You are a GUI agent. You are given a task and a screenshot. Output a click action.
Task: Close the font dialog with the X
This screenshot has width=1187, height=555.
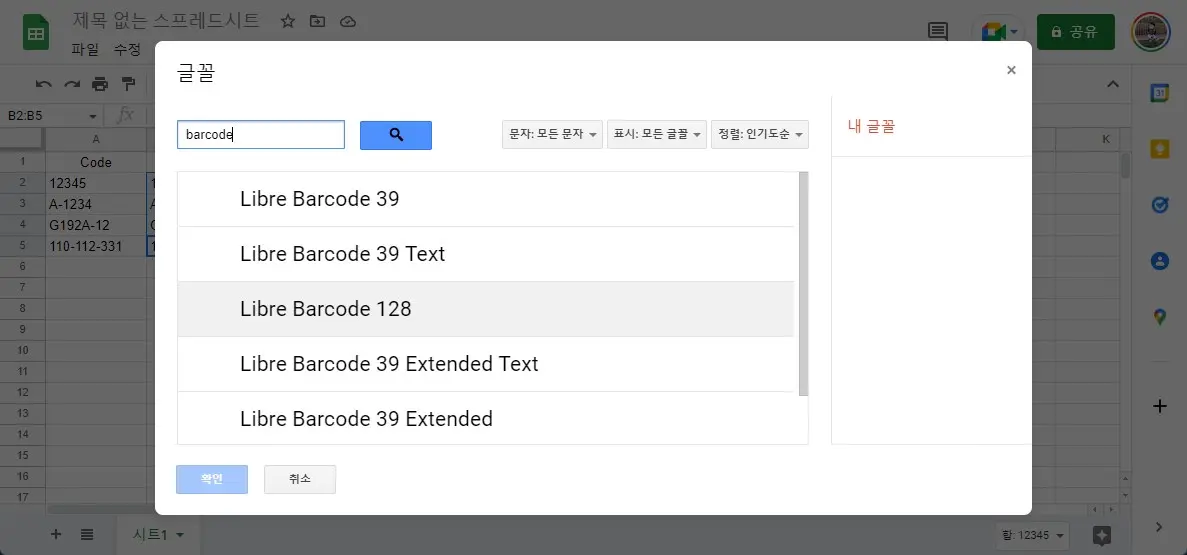click(x=1011, y=70)
